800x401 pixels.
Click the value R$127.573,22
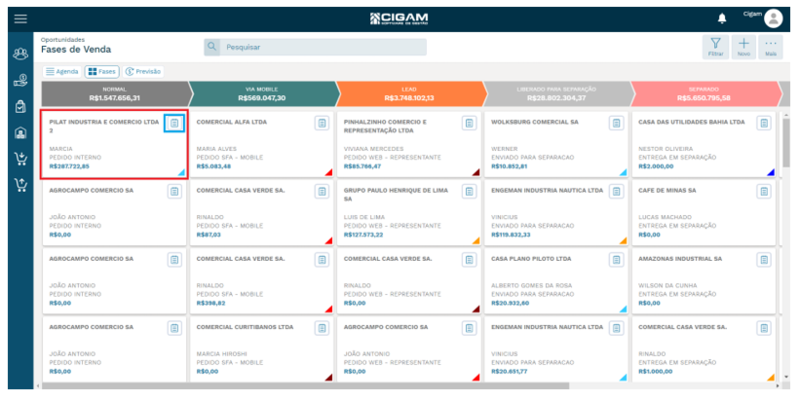click(363, 235)
